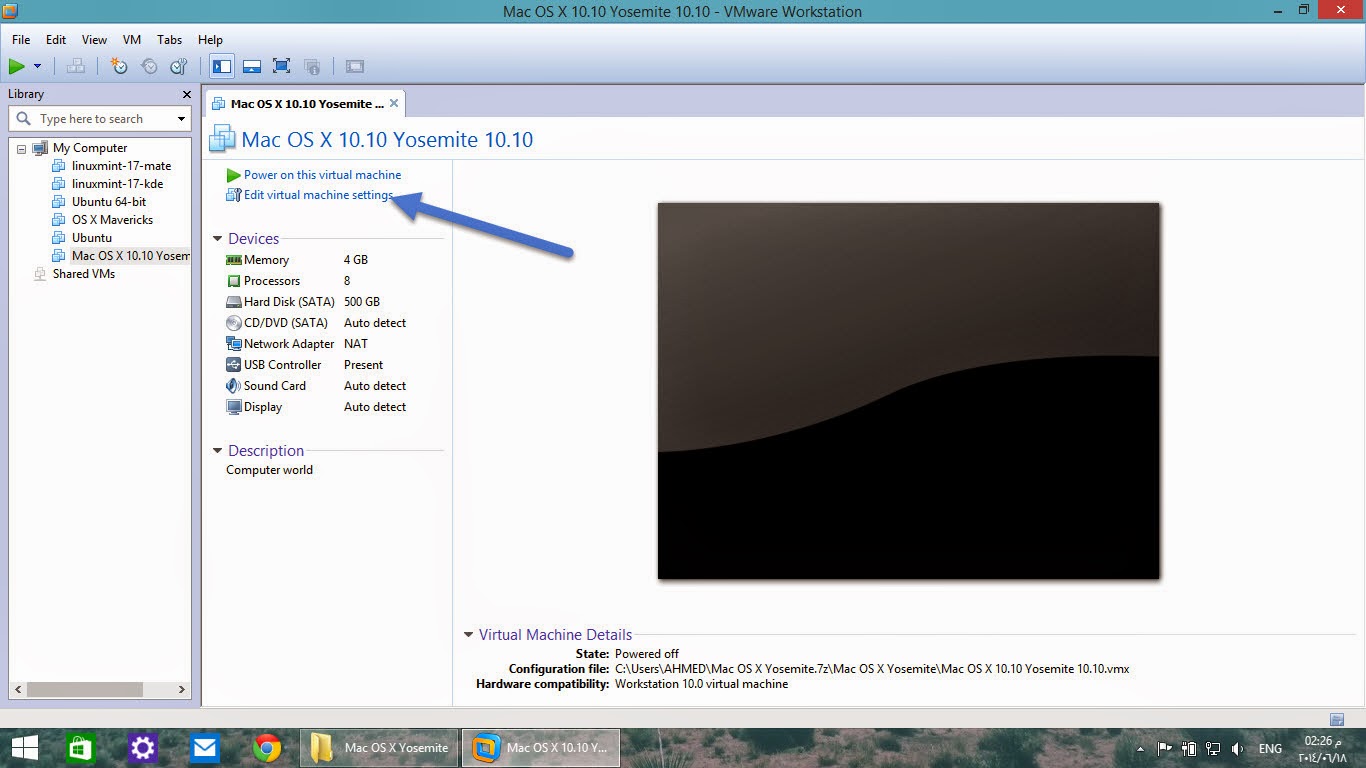Click the VM screen preview thumbnail
Image resolution: width=1366 pixels, height=768 pixels.
coord(909,391)
